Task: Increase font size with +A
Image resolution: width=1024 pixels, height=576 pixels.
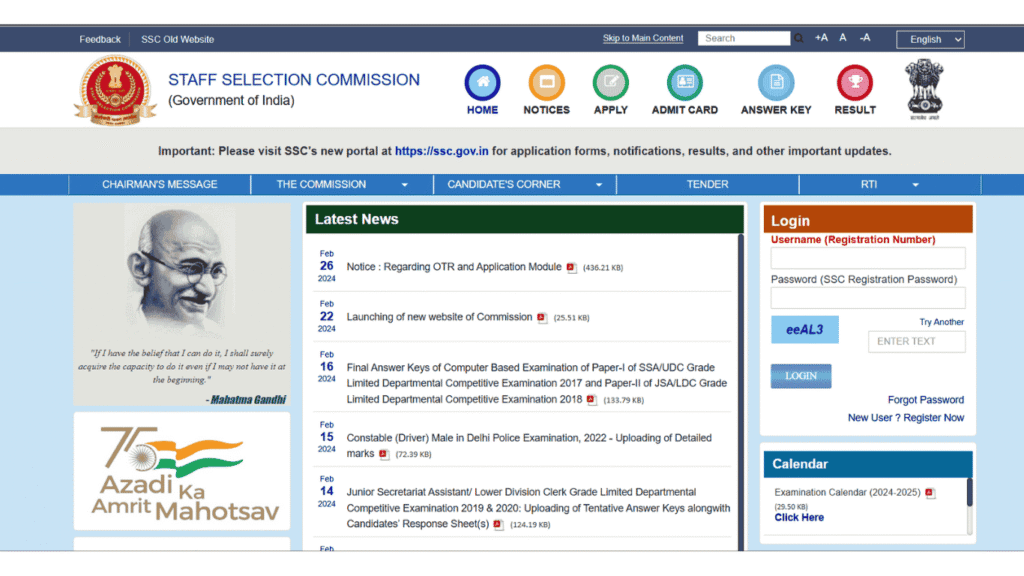Action: pos(821,38)
